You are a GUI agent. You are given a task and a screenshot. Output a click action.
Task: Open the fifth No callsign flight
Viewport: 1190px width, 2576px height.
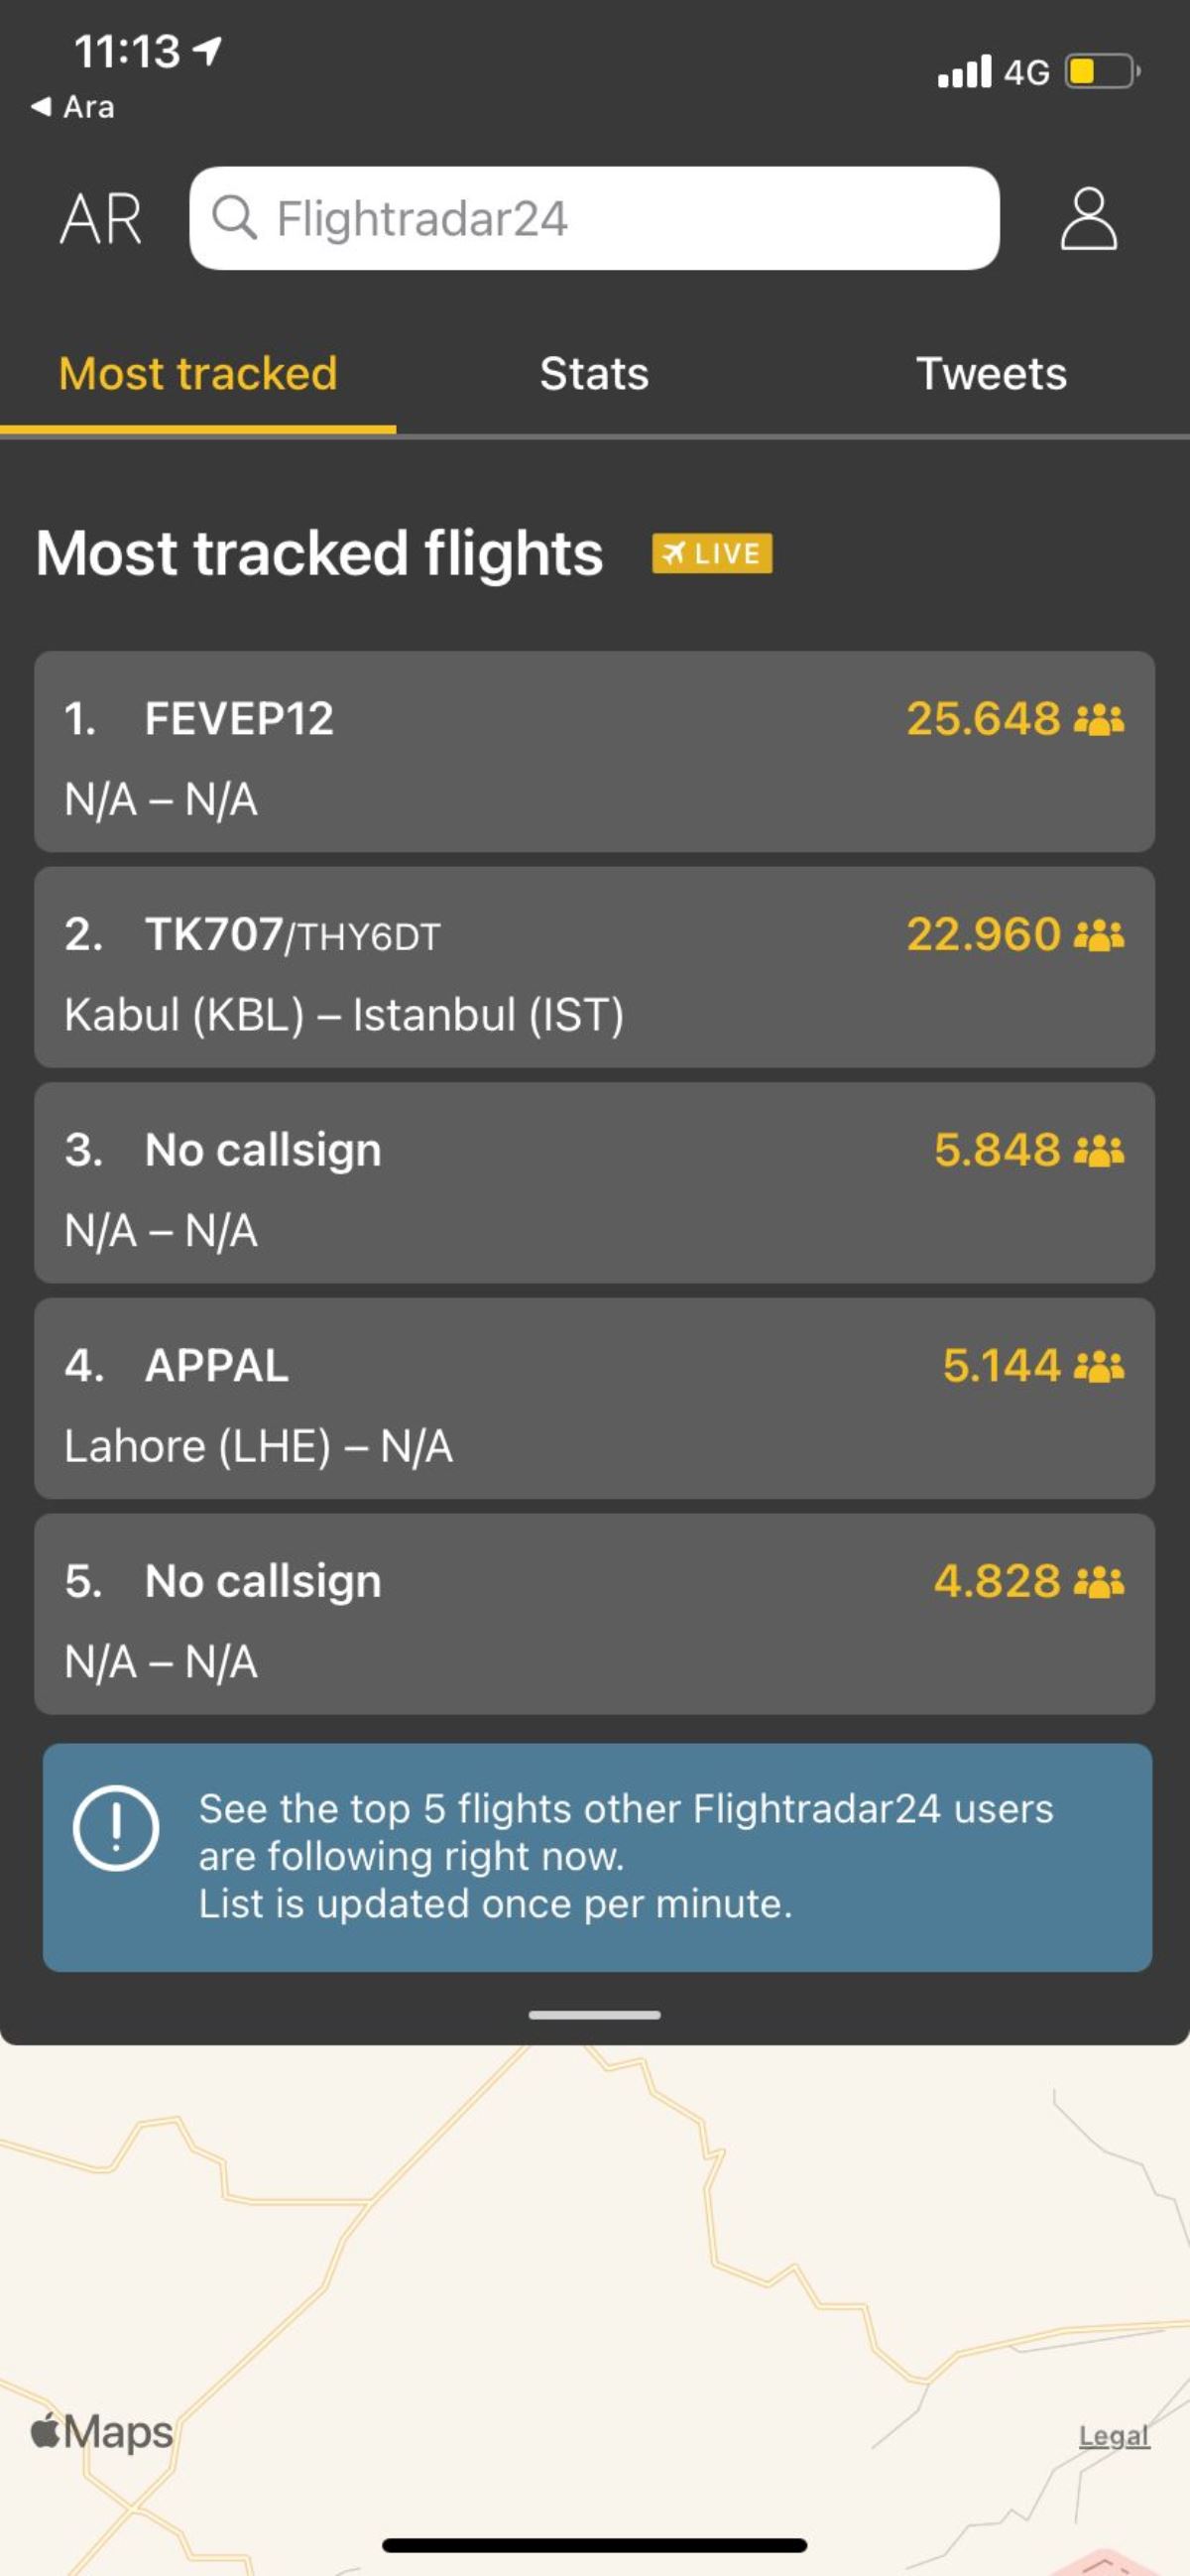[594, 1614]
